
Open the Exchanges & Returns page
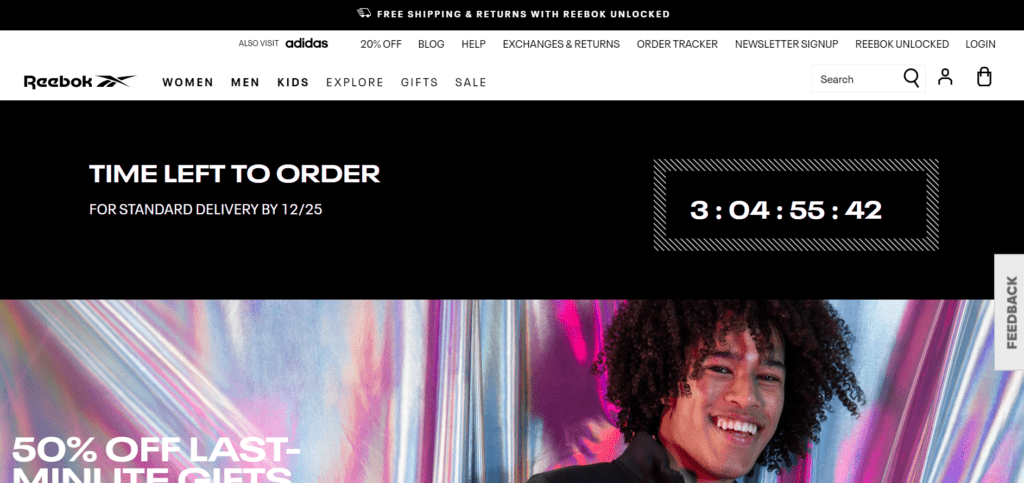561,44
